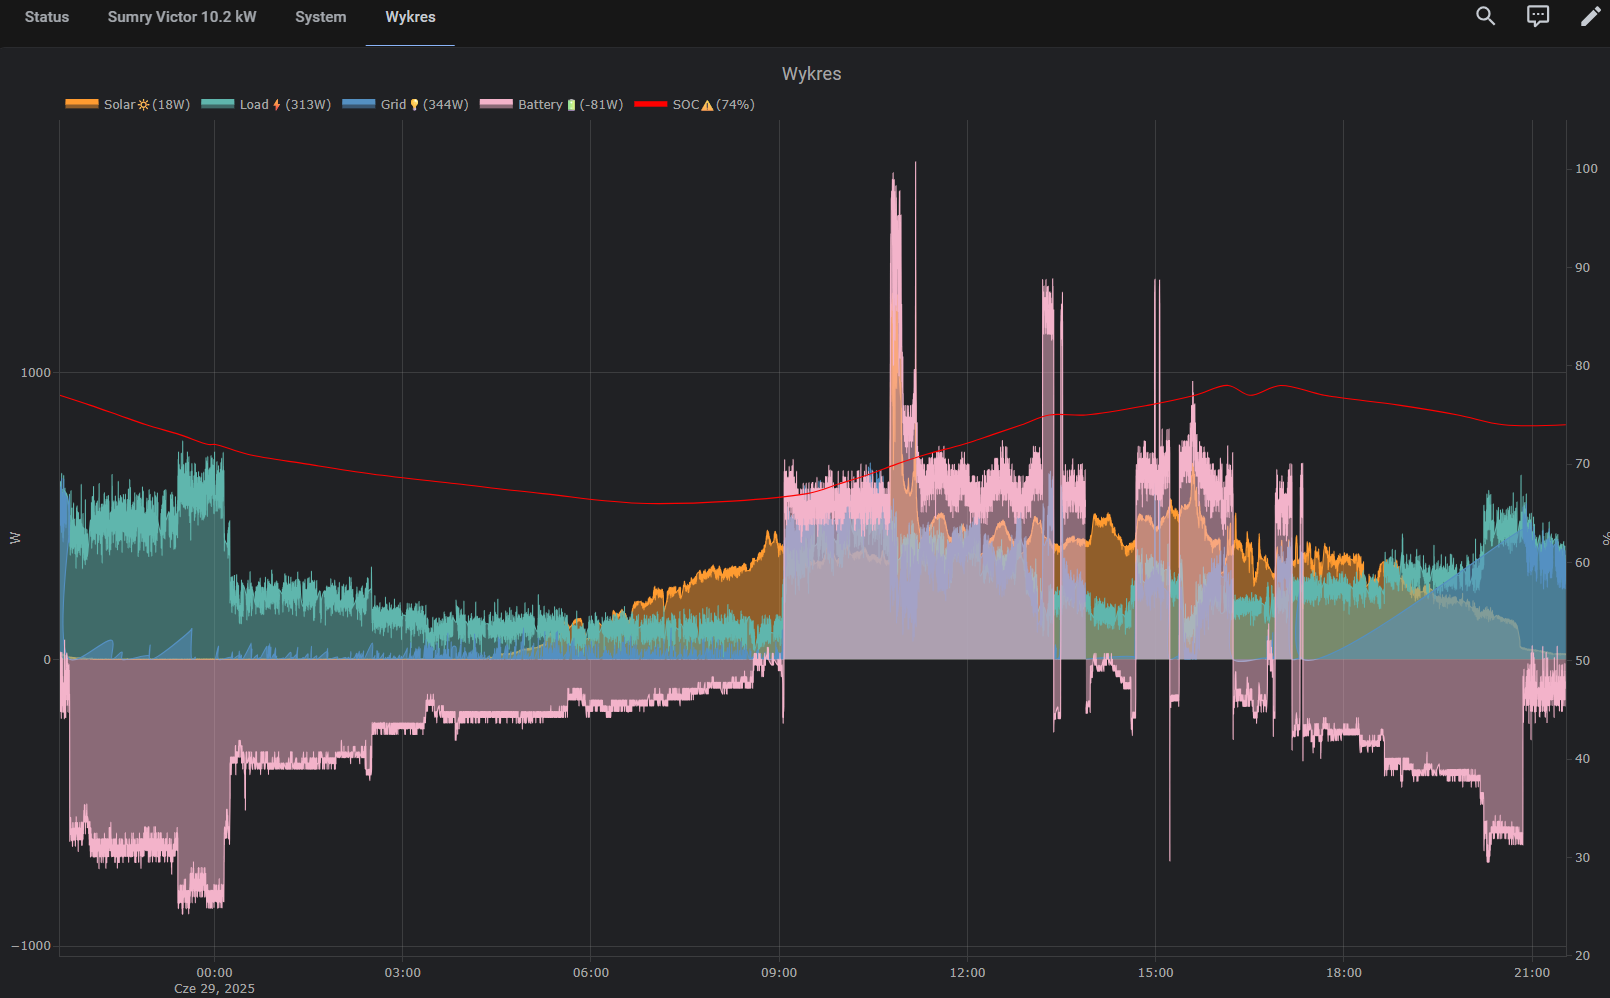Click the "15:00" time axis label
The height and width of the screenshot is (998, 1610).
tap(1156, 973)
